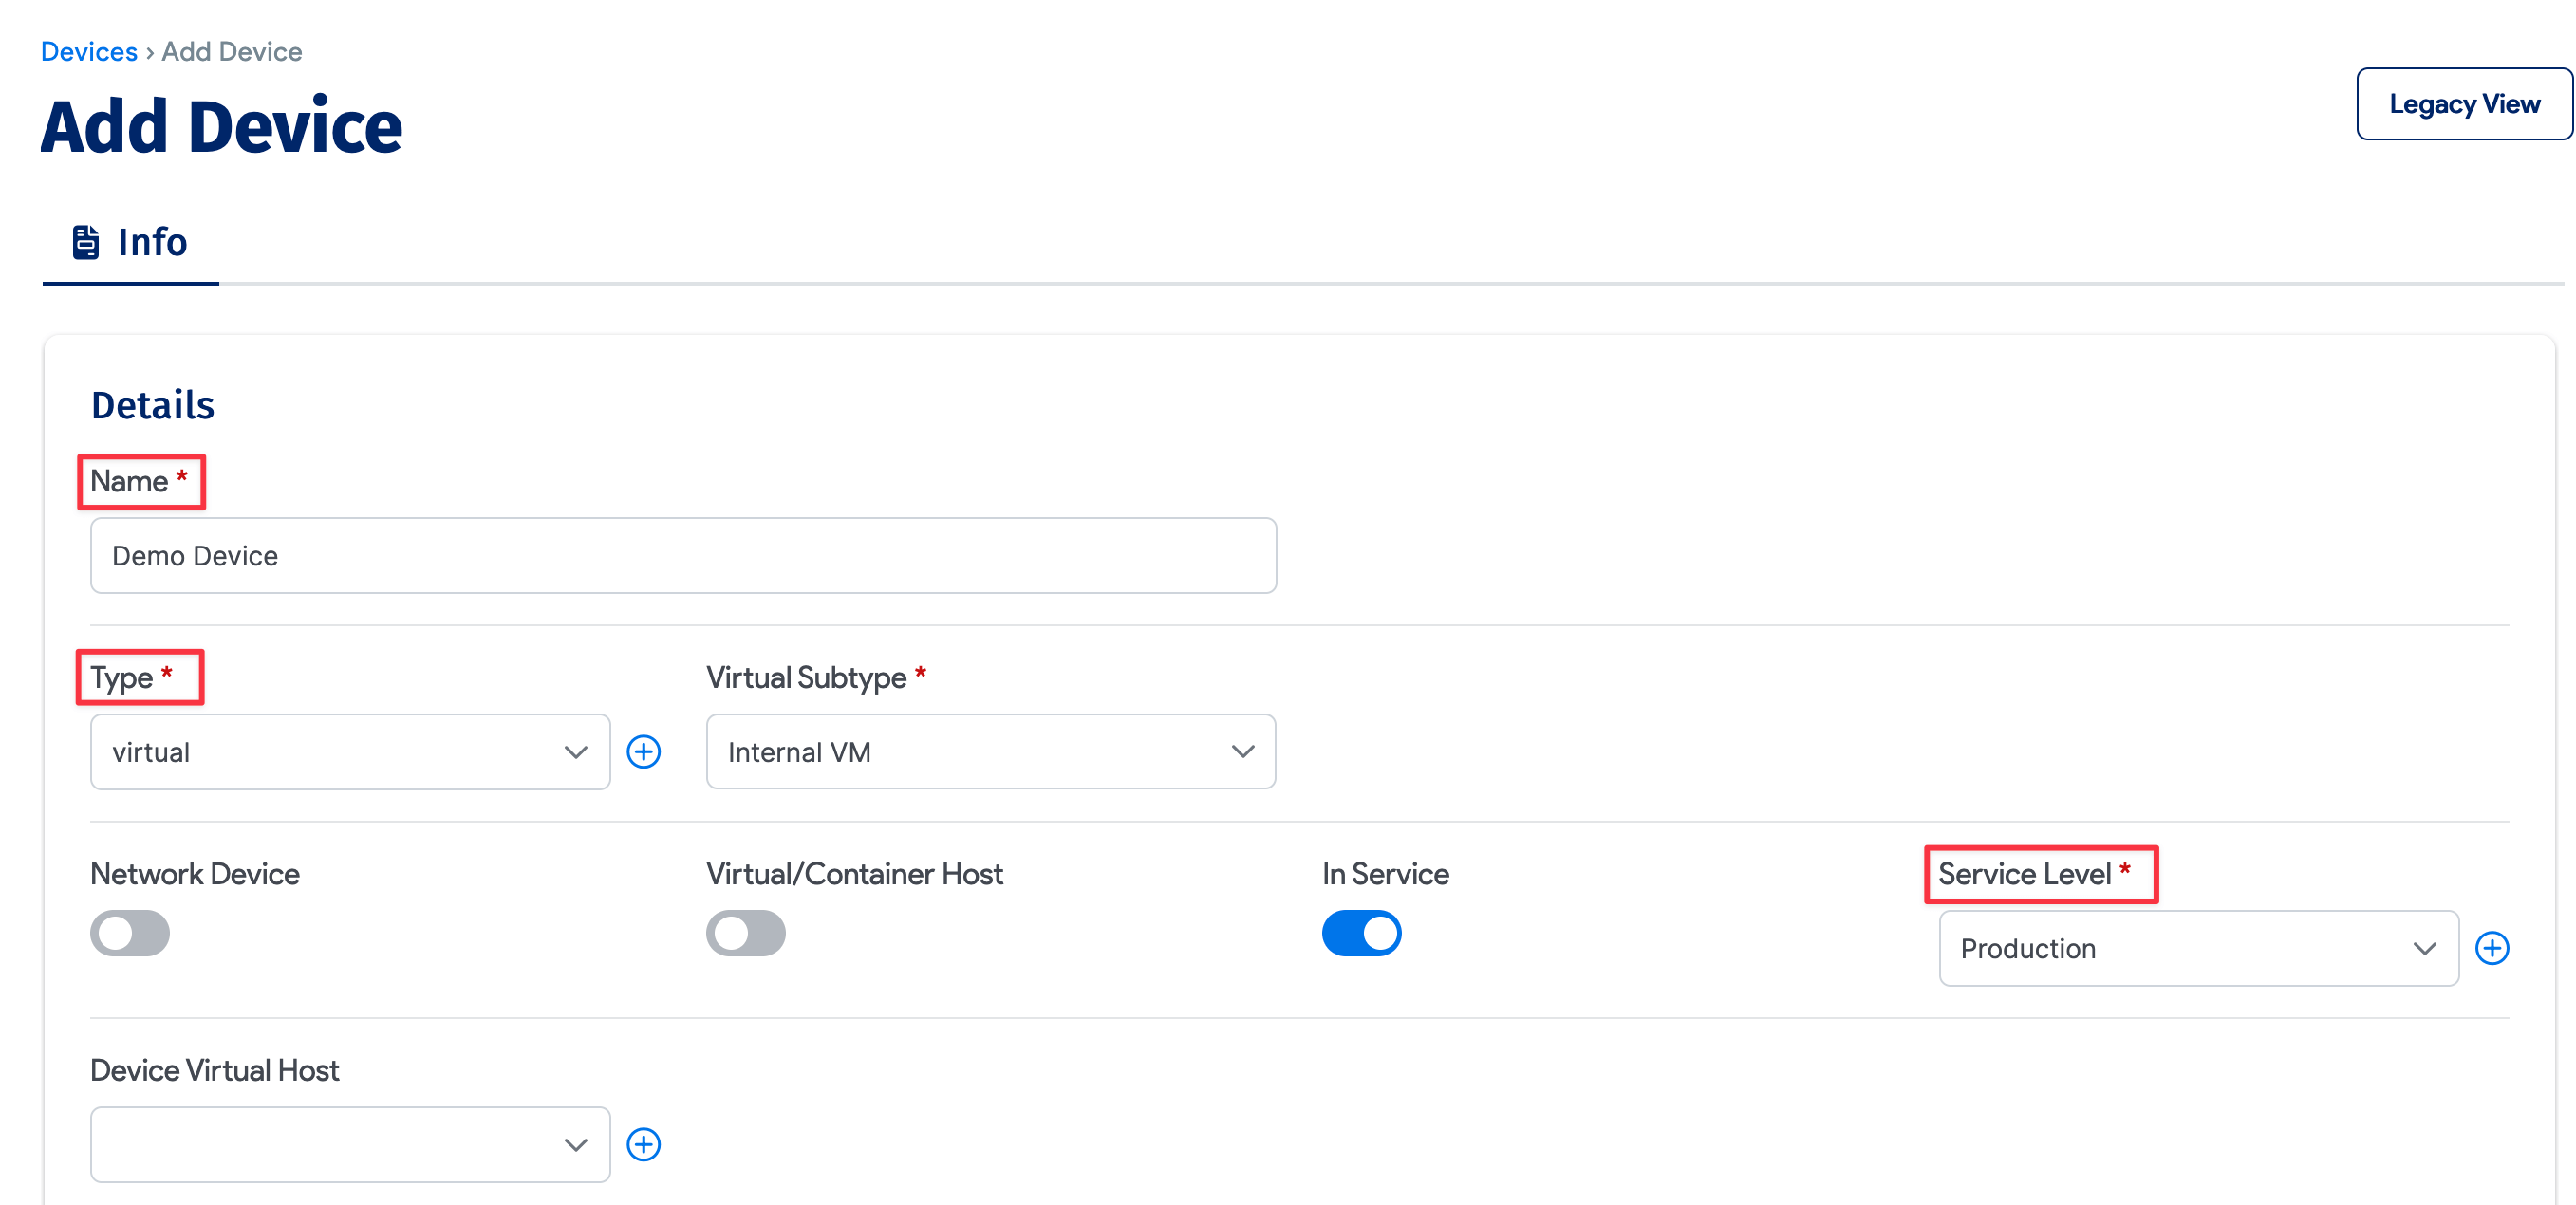
Task: Click the Legacy View button
Action: tap(2464, 103)
